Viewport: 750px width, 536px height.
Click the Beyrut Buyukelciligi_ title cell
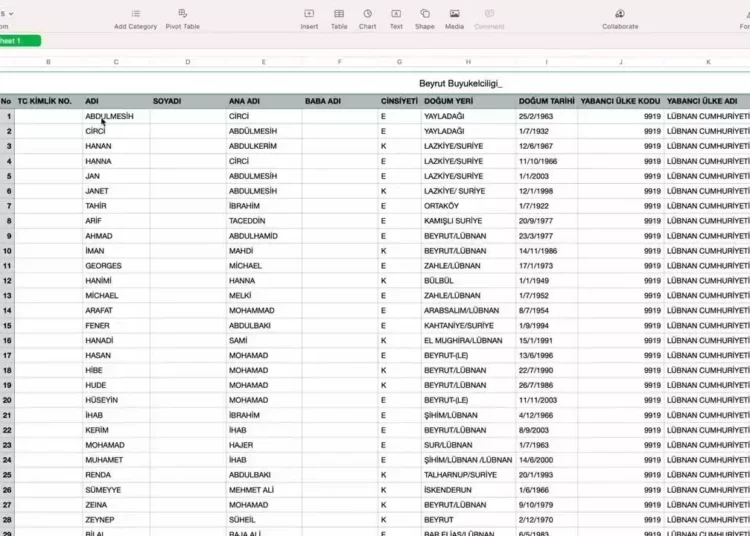461,83
